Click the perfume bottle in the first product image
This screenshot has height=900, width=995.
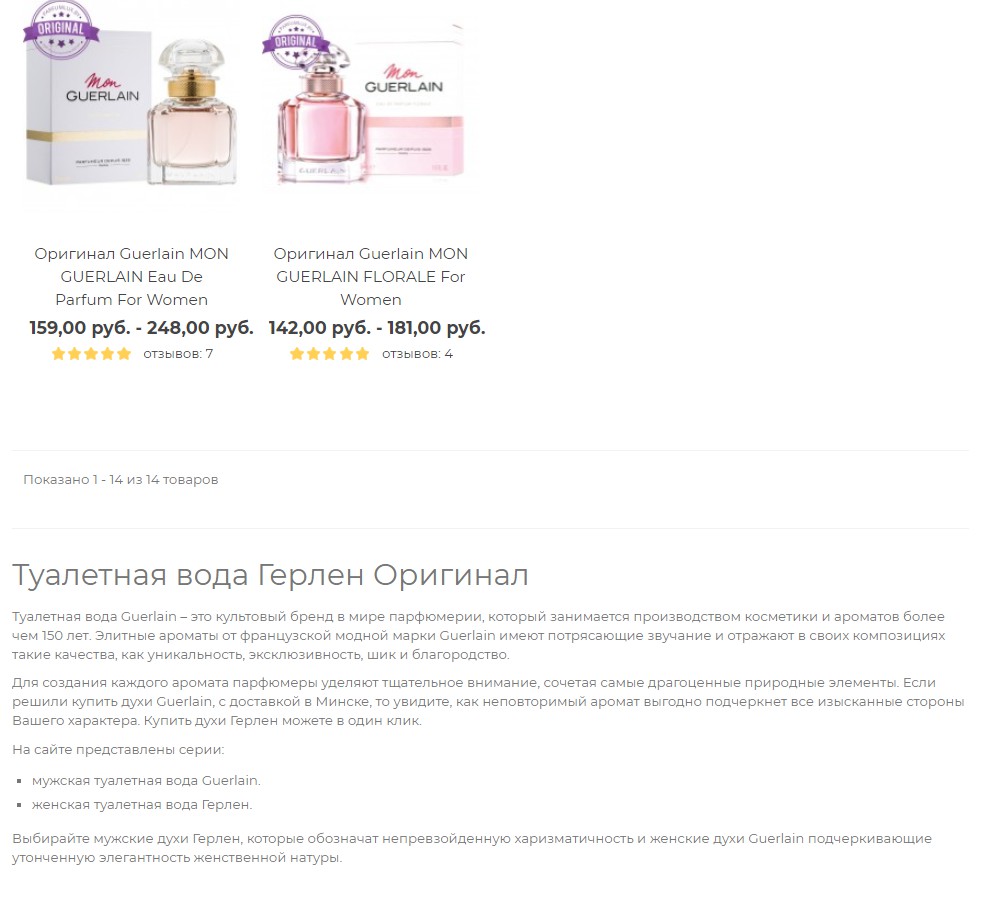pyautogui.click(x=192, y=112)
